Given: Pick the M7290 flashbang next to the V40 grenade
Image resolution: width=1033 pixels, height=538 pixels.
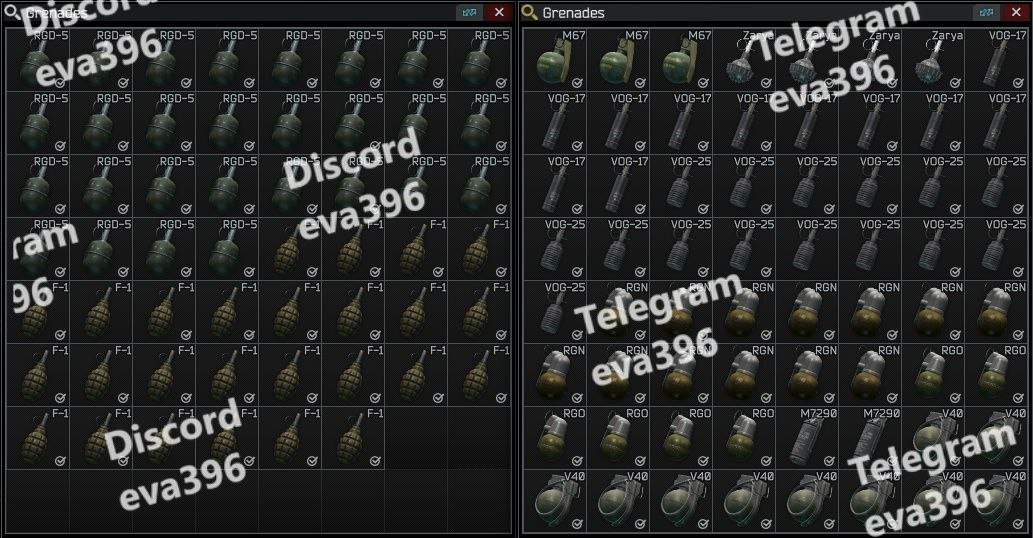Looking at the screenshot, I should point(870,438).
